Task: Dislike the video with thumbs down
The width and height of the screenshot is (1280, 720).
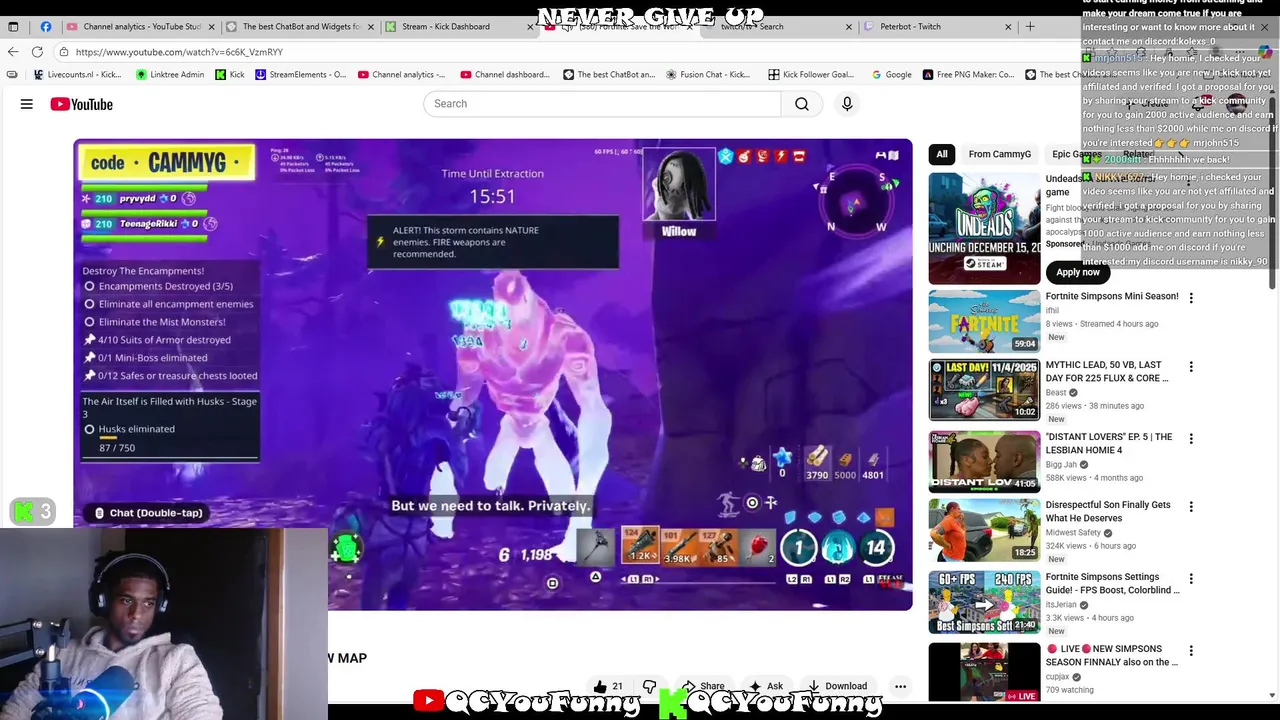Action: (649, 686)
